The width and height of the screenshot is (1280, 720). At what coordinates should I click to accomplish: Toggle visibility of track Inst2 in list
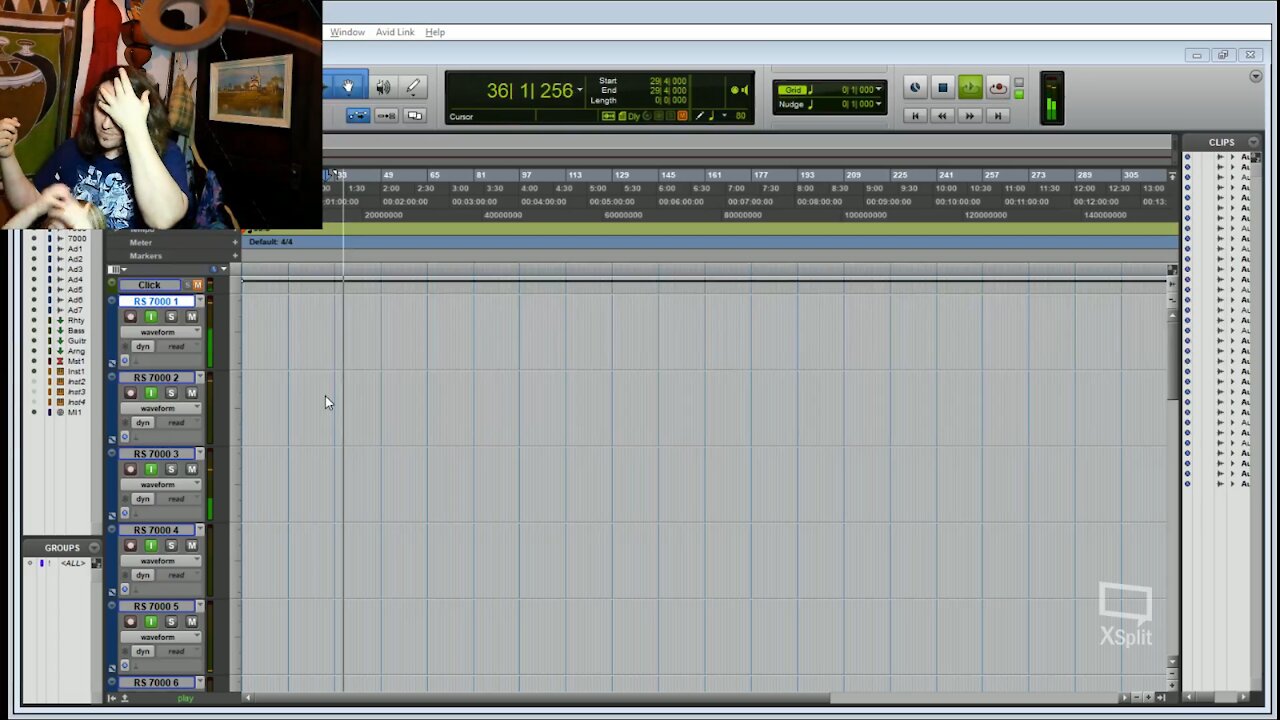click(34, 381)
